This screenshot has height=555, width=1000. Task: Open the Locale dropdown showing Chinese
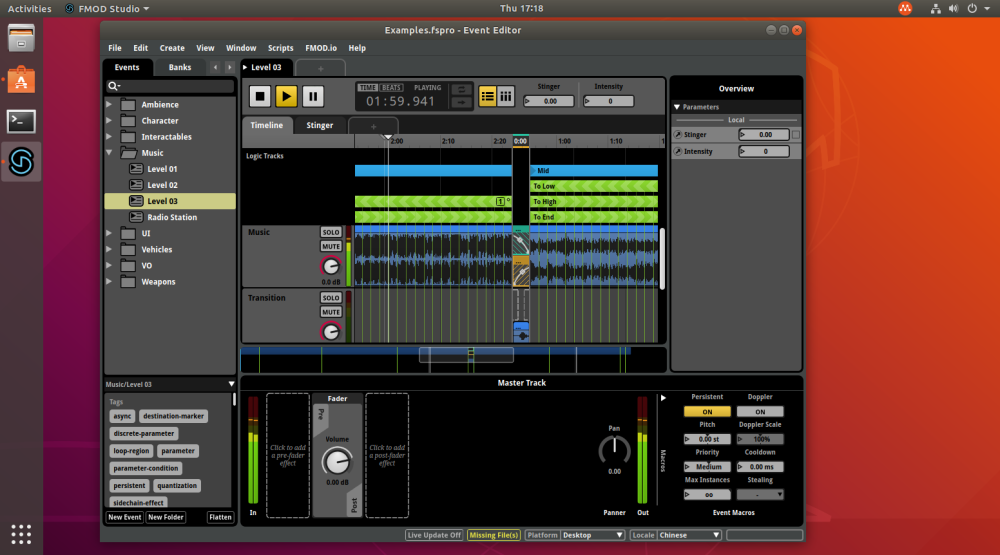coord(689,535)
